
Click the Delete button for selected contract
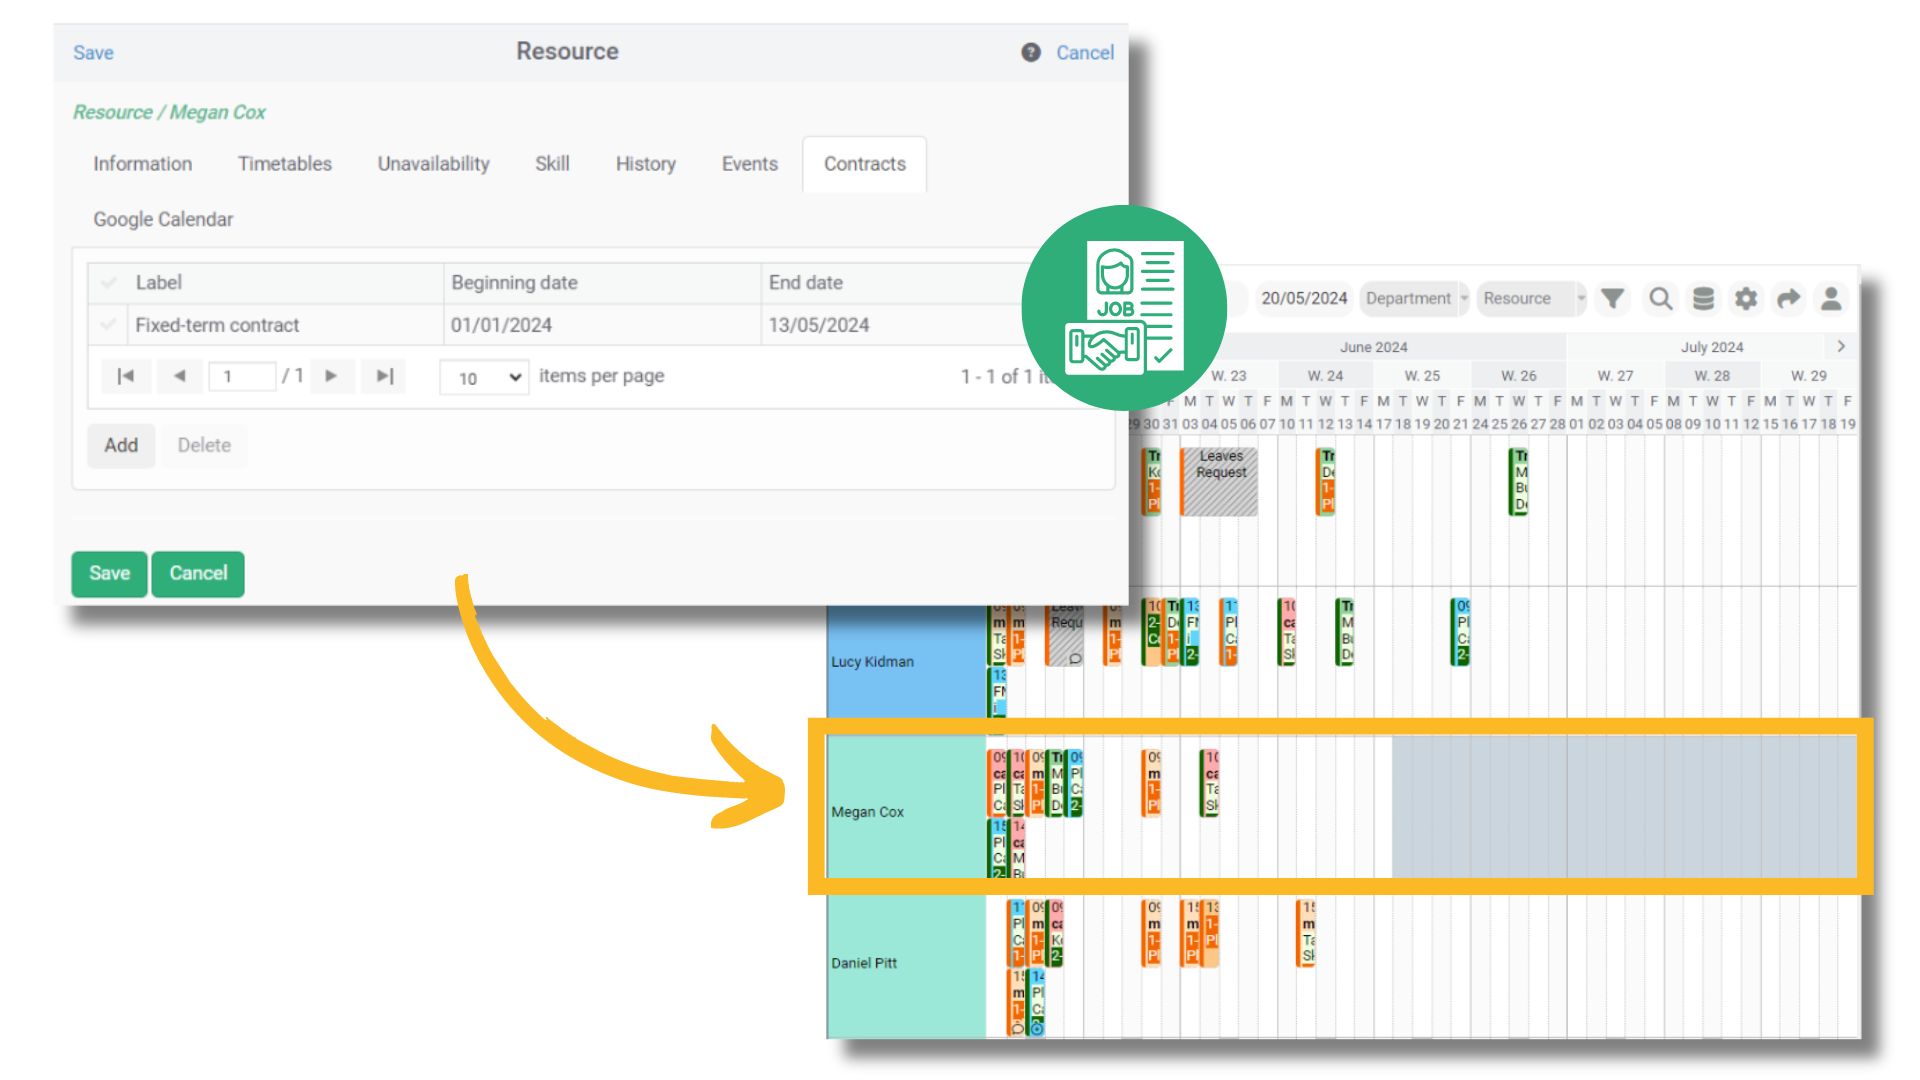(204, 444)
